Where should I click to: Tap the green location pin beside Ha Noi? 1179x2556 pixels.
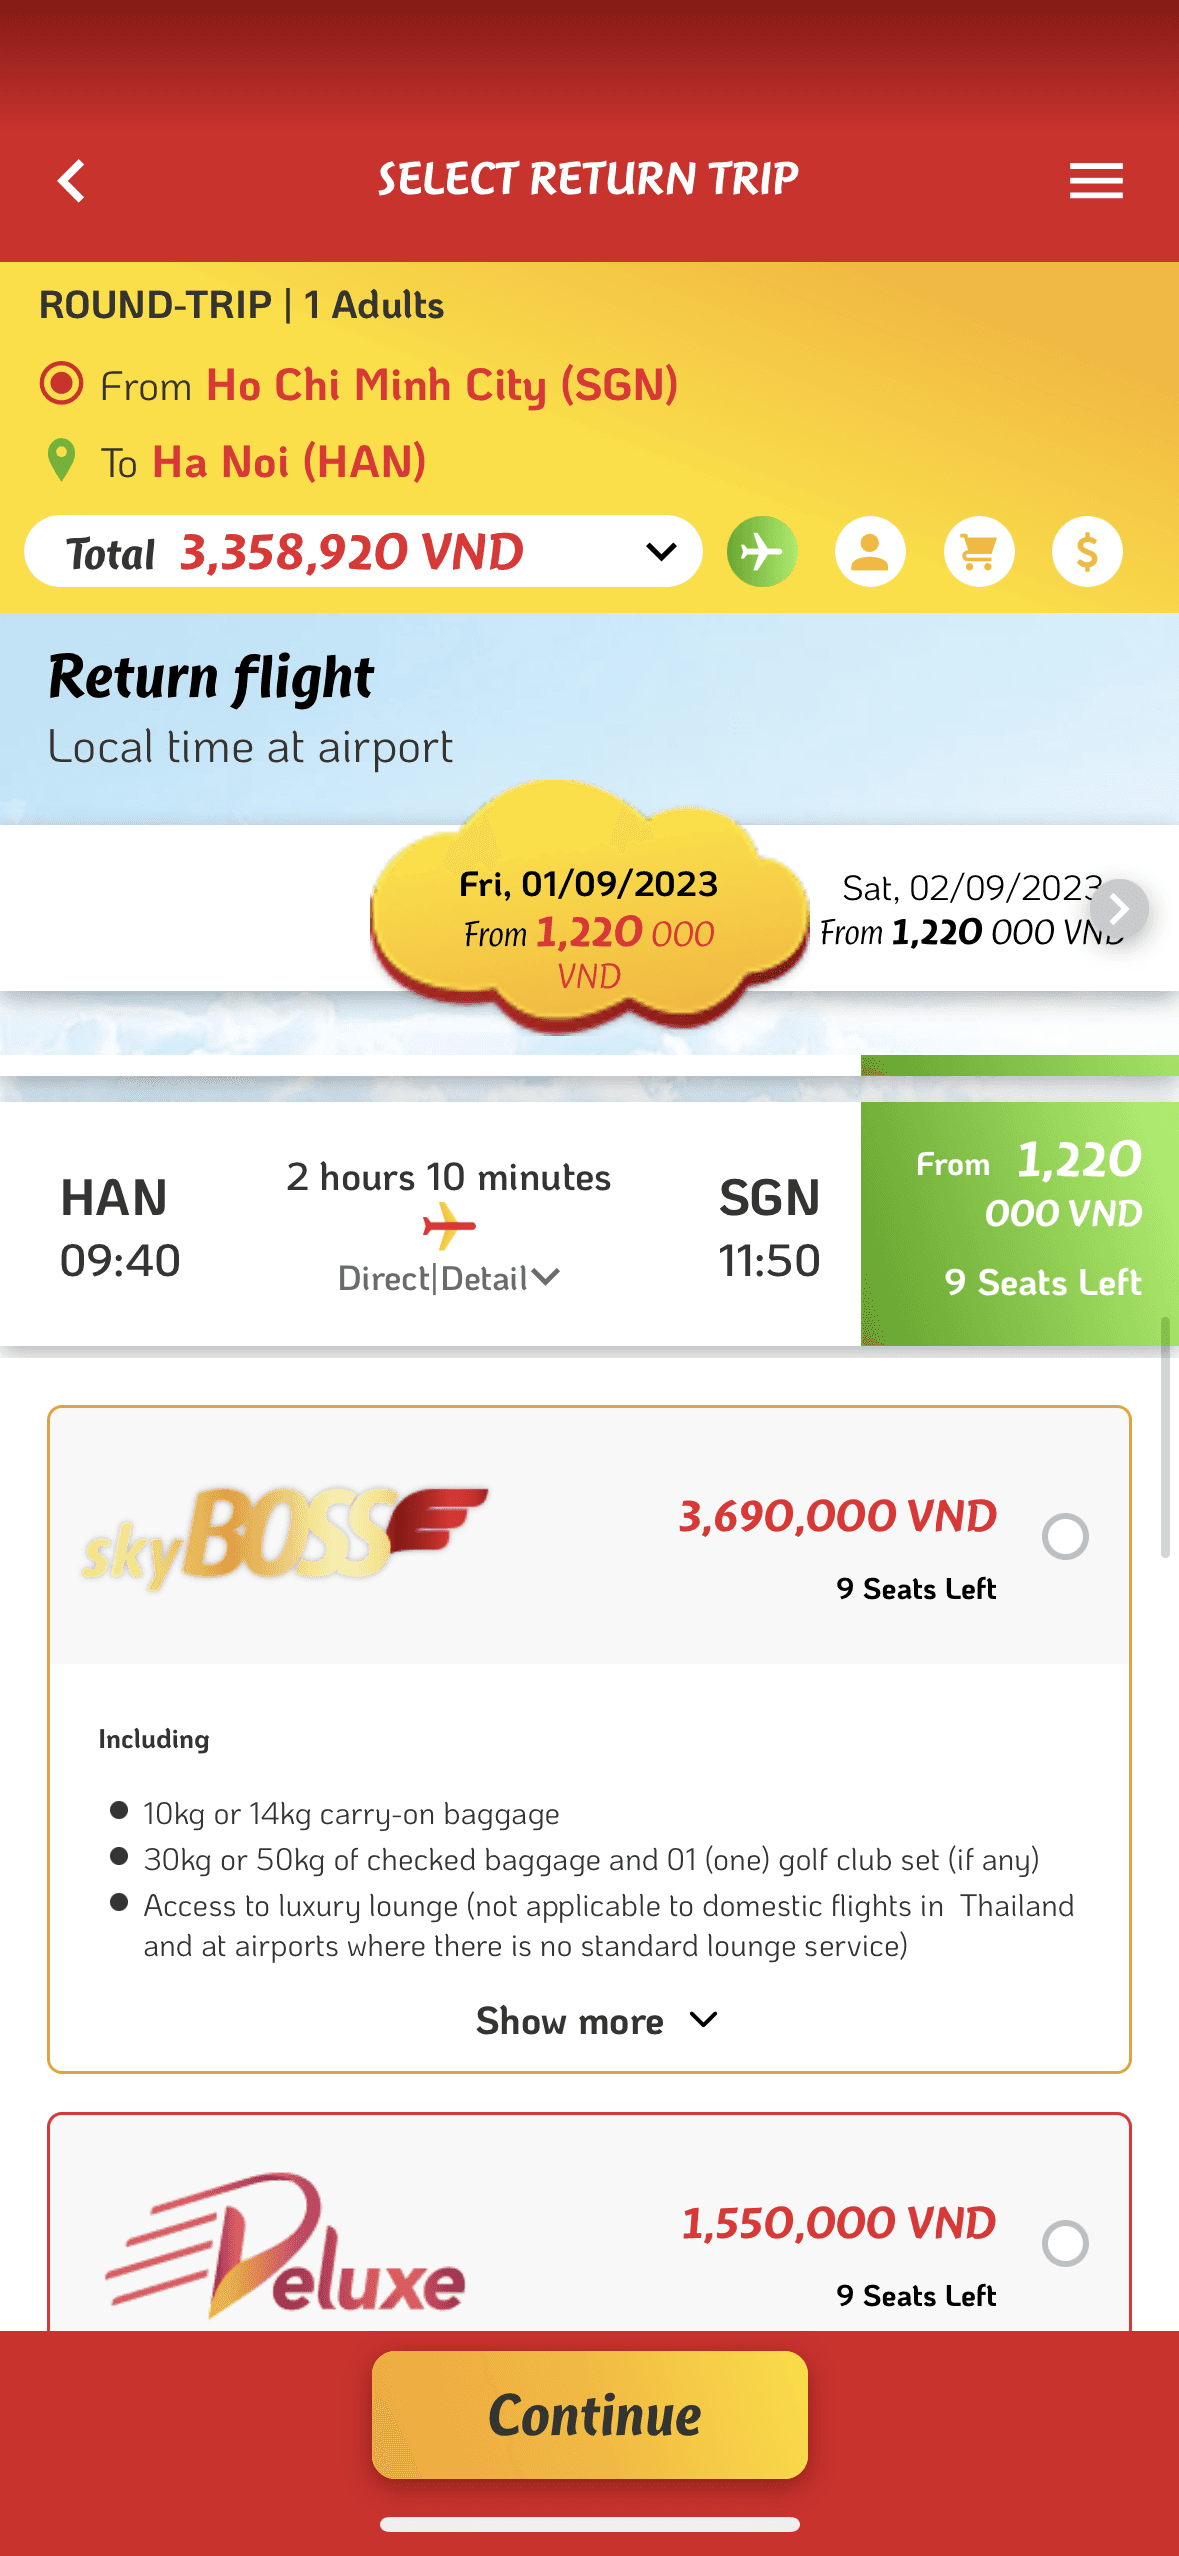click(62, 461)
